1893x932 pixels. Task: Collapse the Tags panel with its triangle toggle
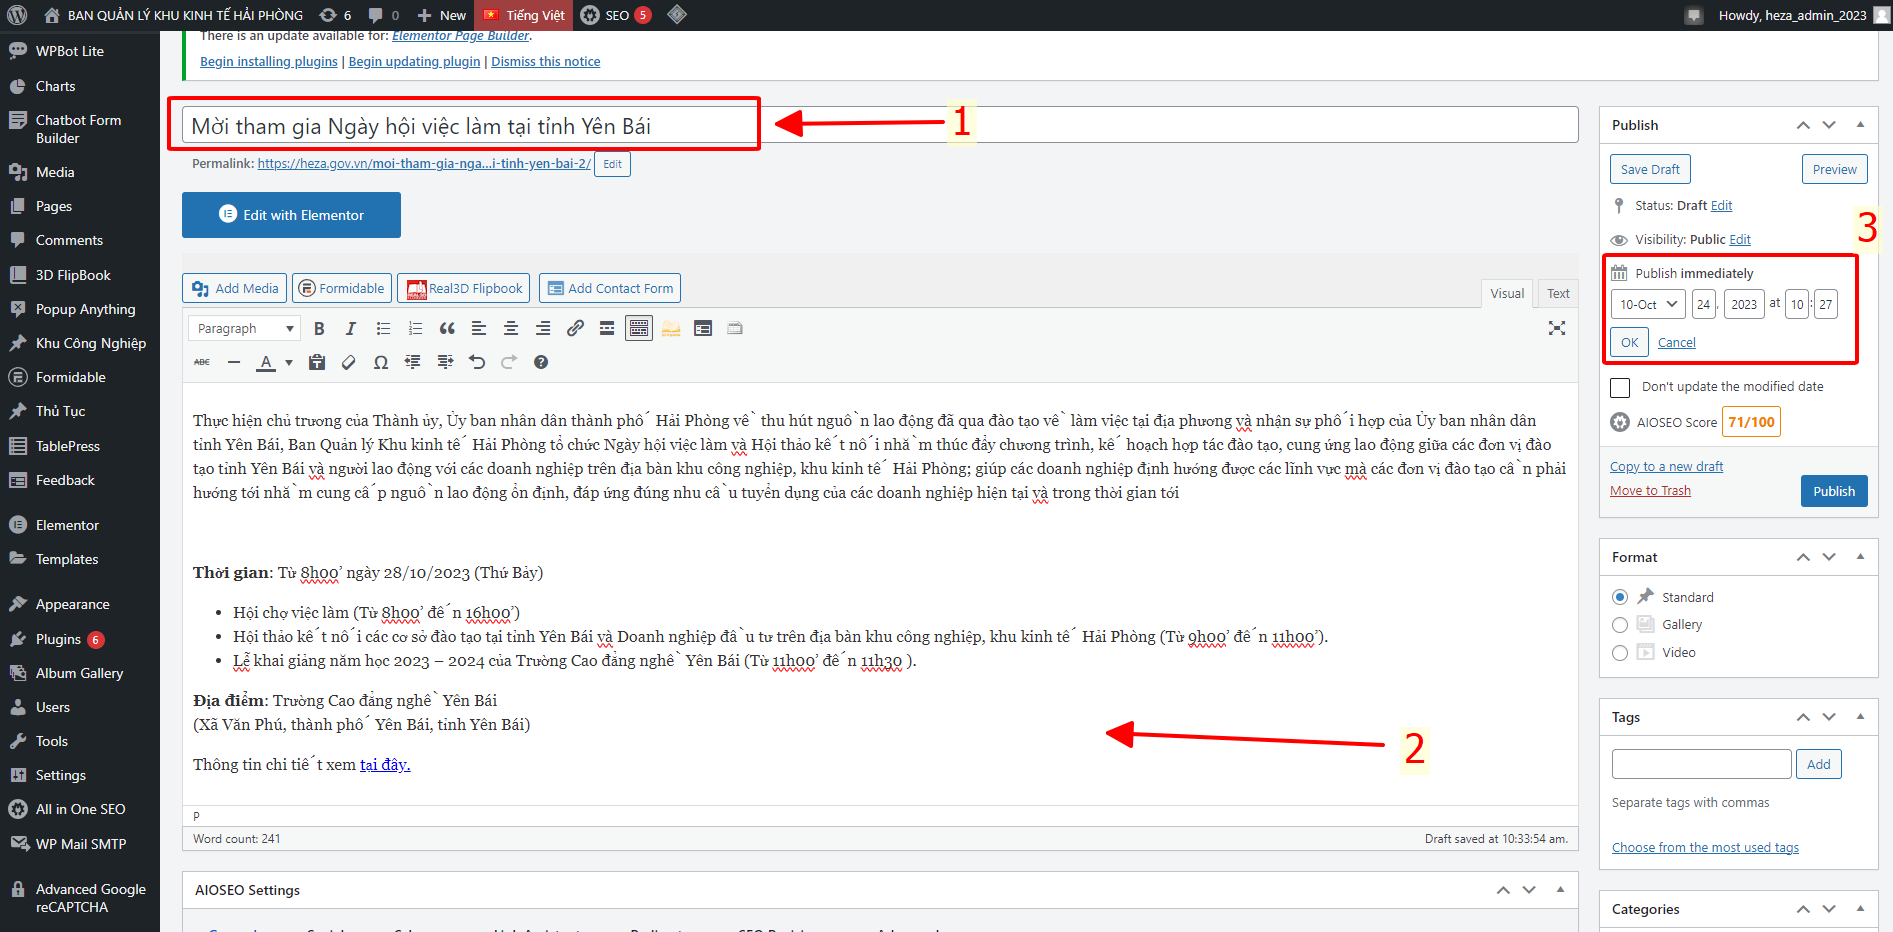click(1860, 717)
